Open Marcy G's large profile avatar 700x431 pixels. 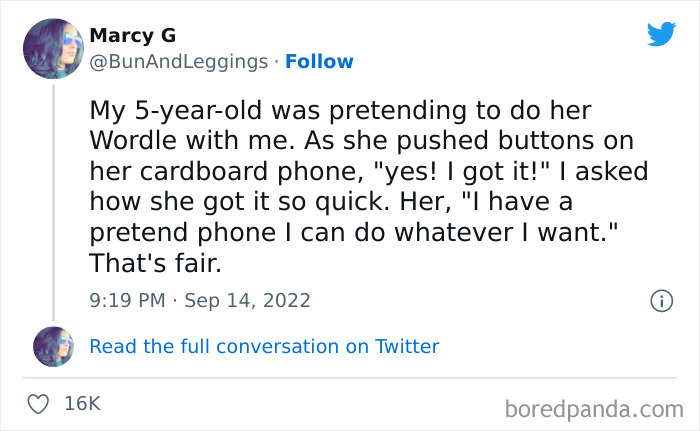pyautogui.click(x=53, y=48)
